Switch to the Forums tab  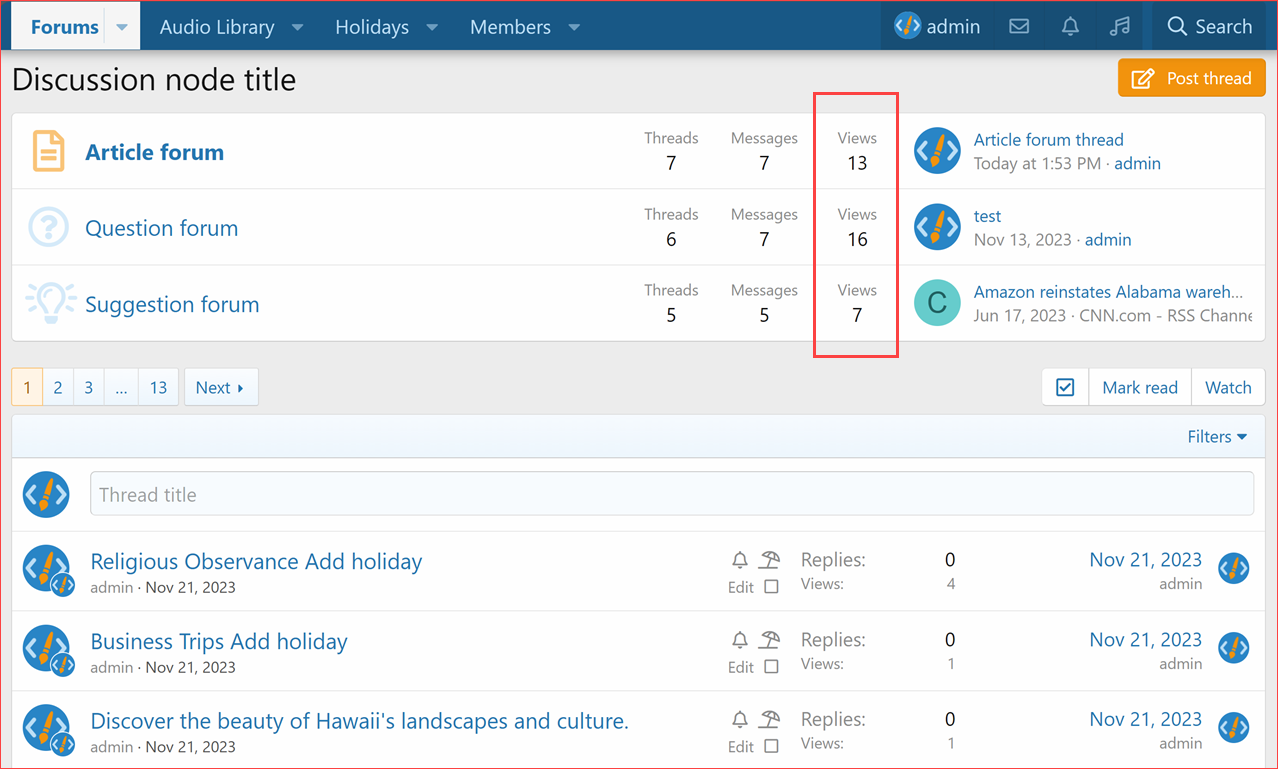point(64,26)
